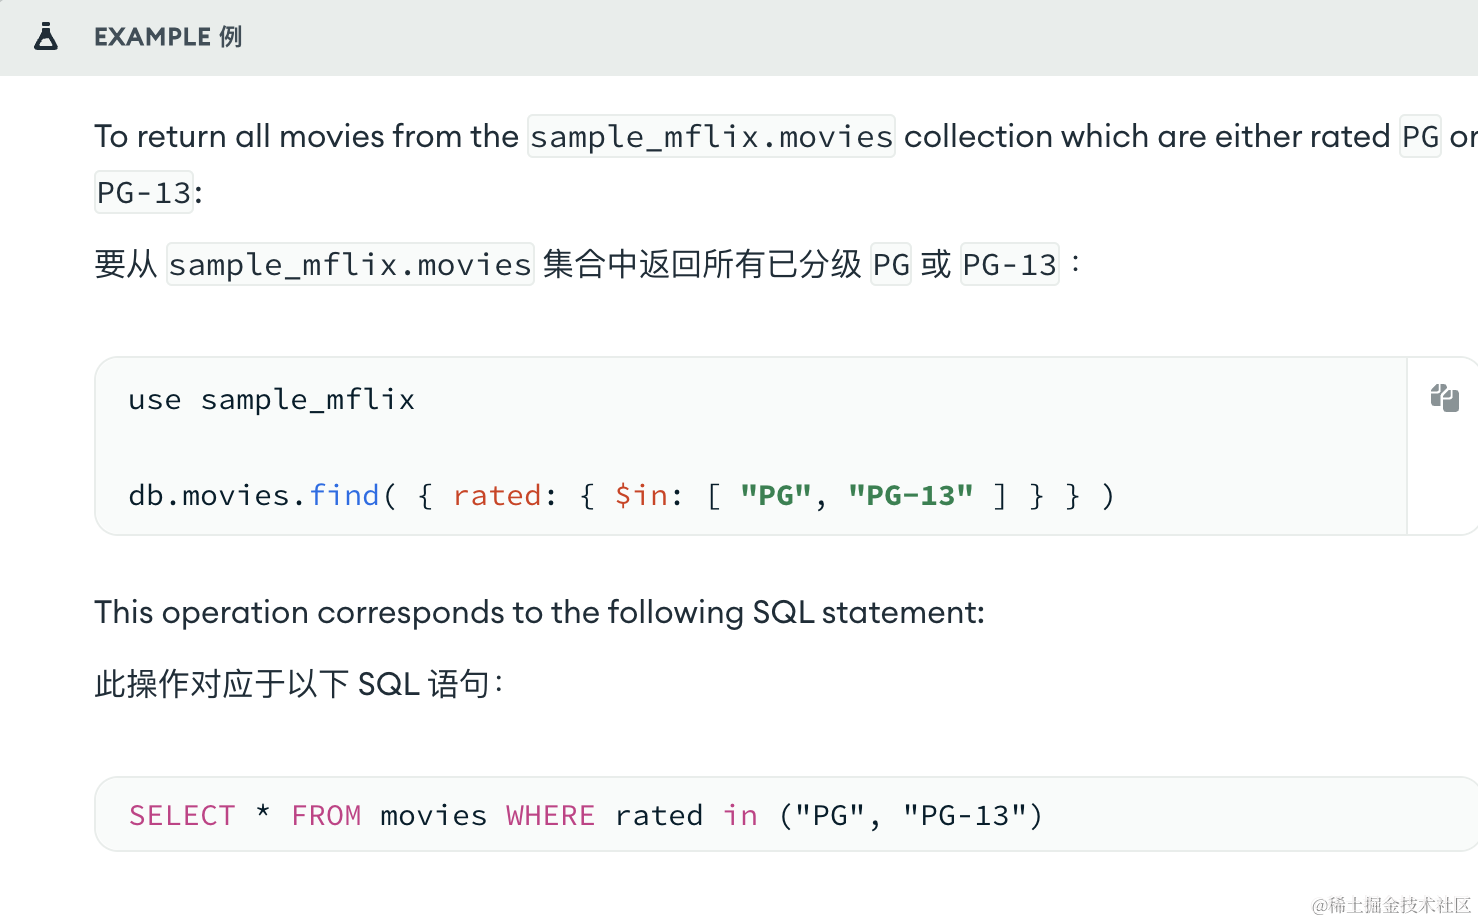Click the PG inline code in English sentence
The image size is (1478, 922).
pyautogui.click(x=1420, y=136)
